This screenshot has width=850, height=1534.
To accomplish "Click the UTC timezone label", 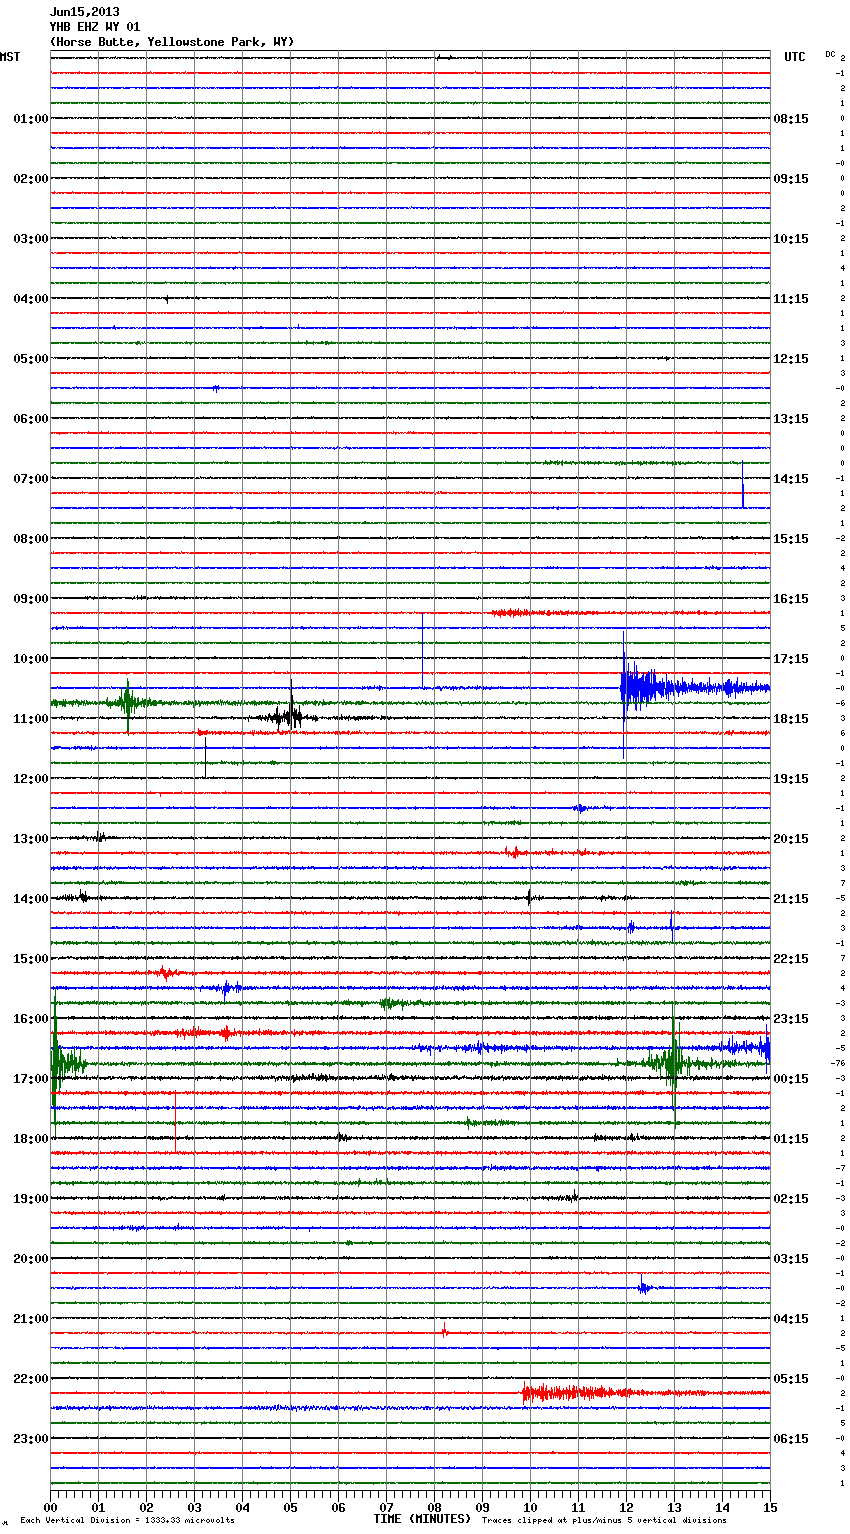I will pyautogui.click(x=794, y=57).
